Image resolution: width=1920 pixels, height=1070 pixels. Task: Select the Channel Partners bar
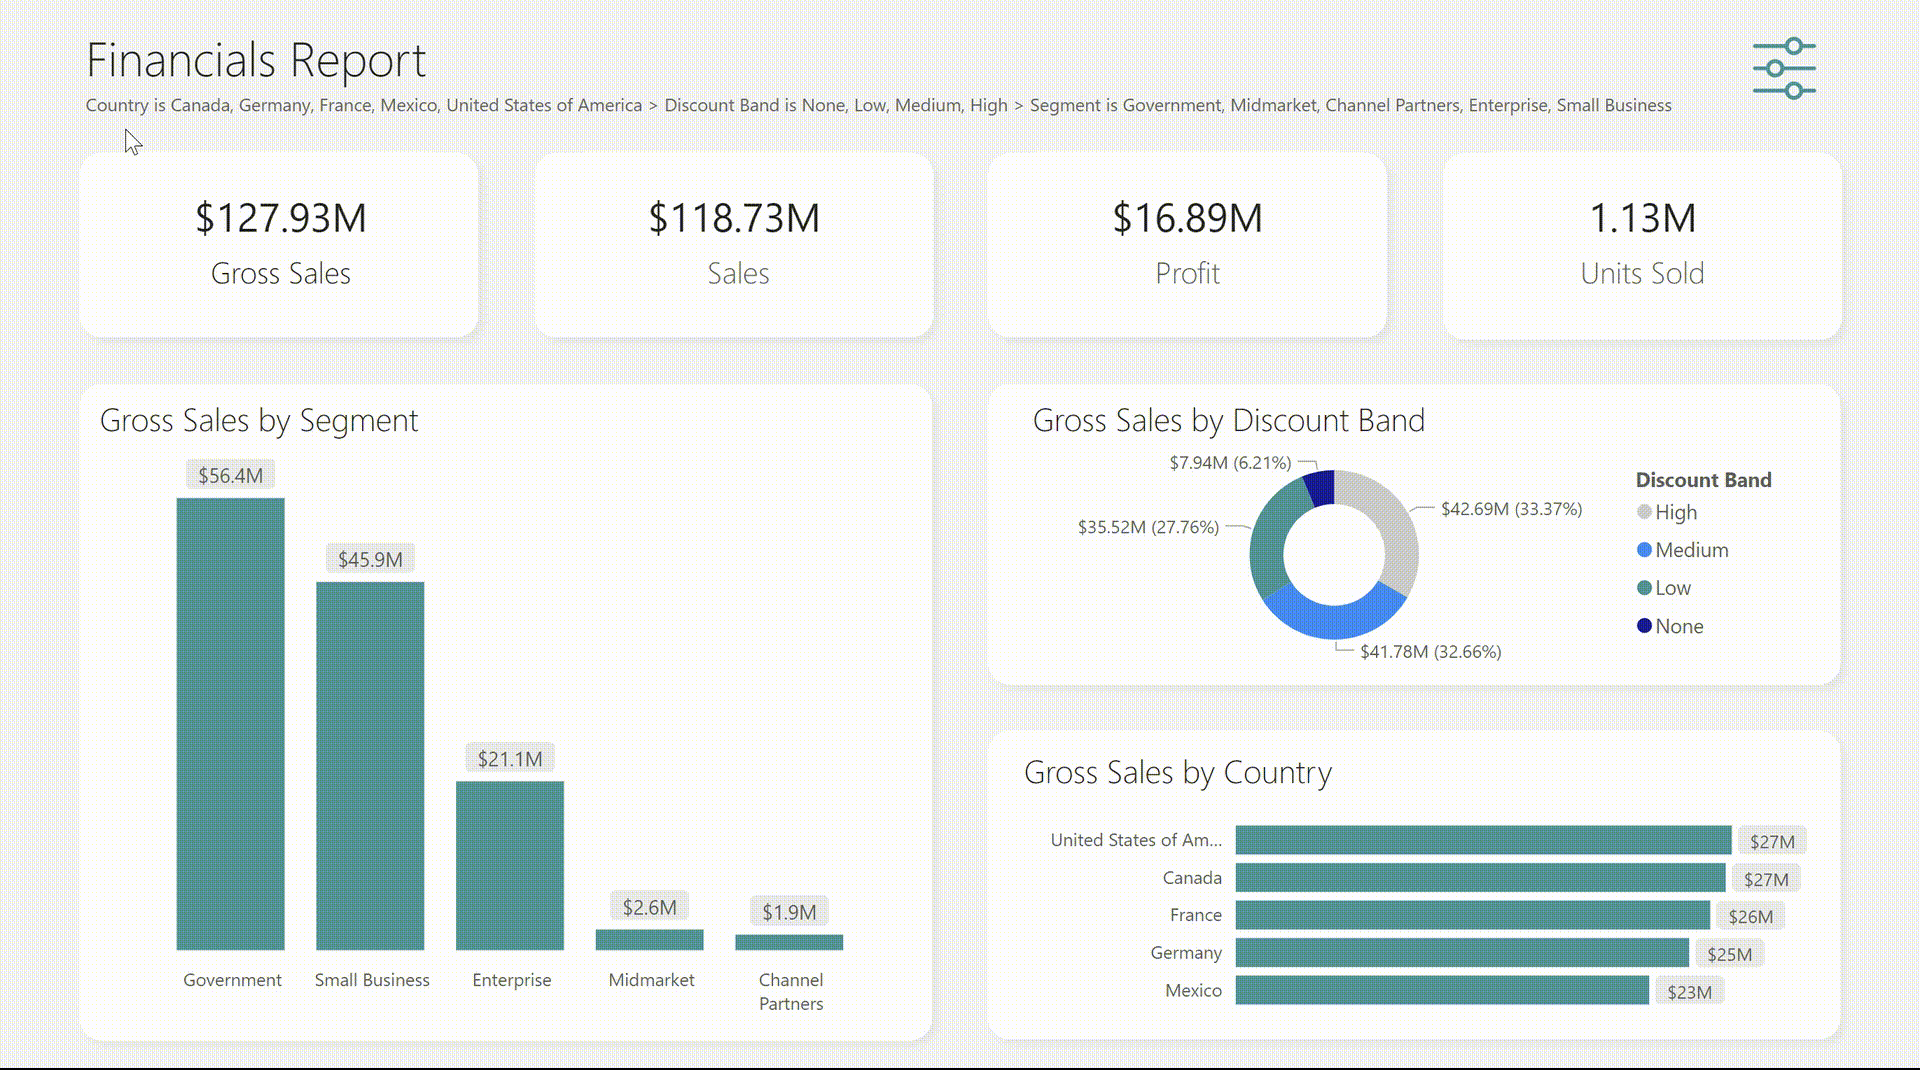pyautogui.click(x=789, y=940)
